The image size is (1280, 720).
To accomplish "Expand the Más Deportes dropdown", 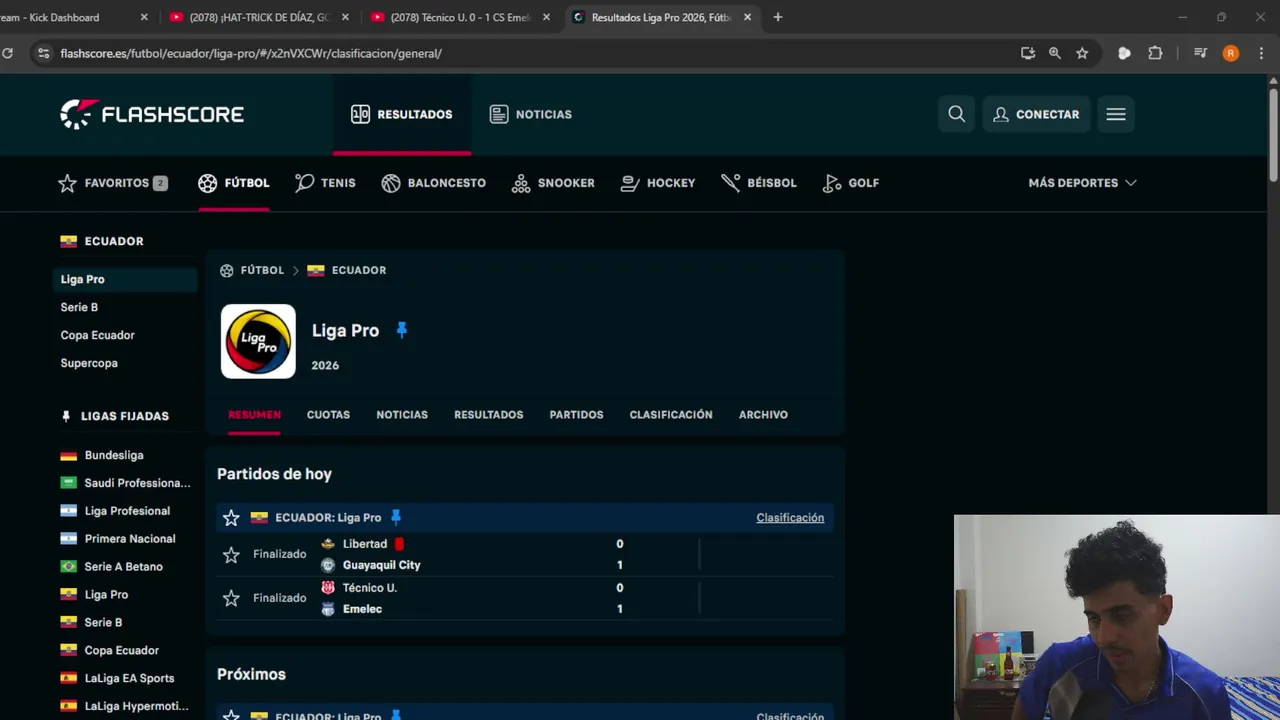I will pos(1082,183).
